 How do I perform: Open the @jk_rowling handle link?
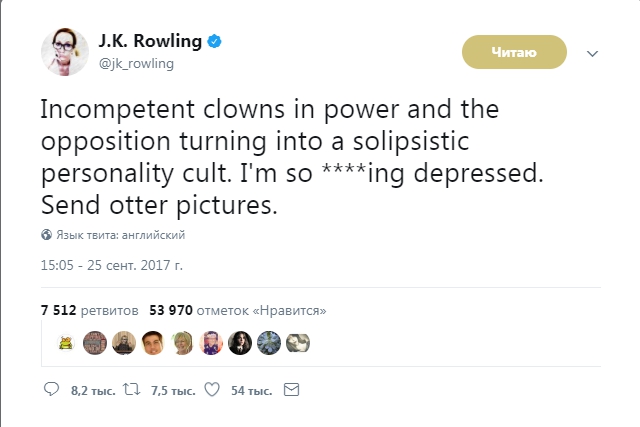(136, 64)
